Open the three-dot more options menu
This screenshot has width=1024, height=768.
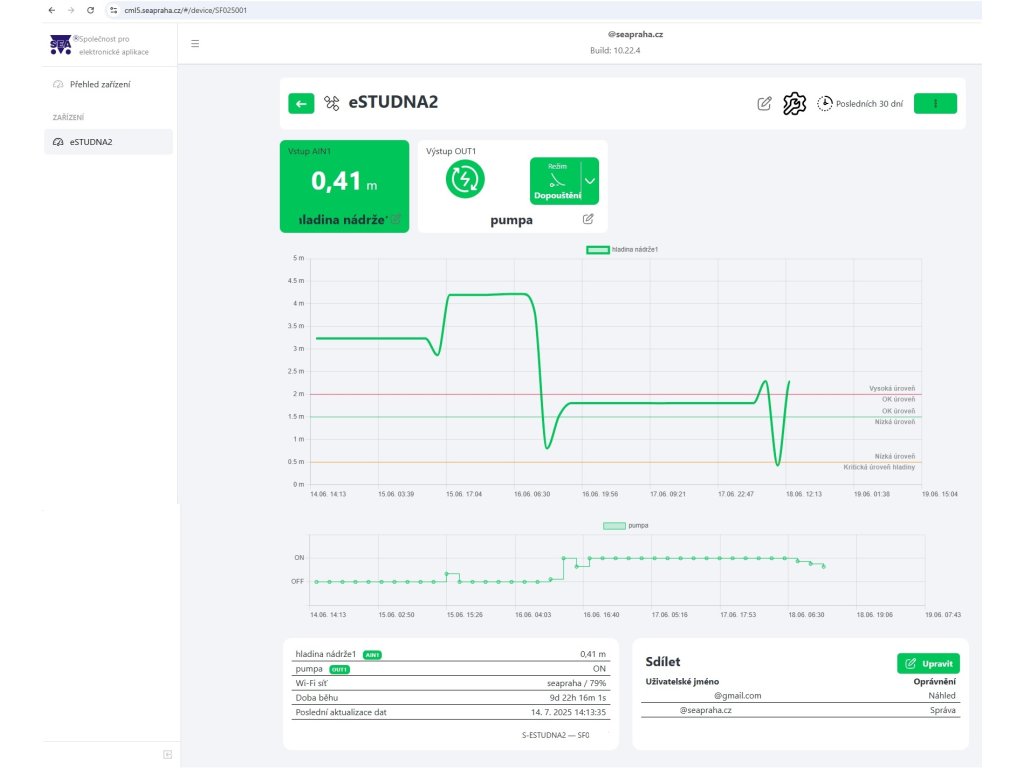click(x=935, y=103)
